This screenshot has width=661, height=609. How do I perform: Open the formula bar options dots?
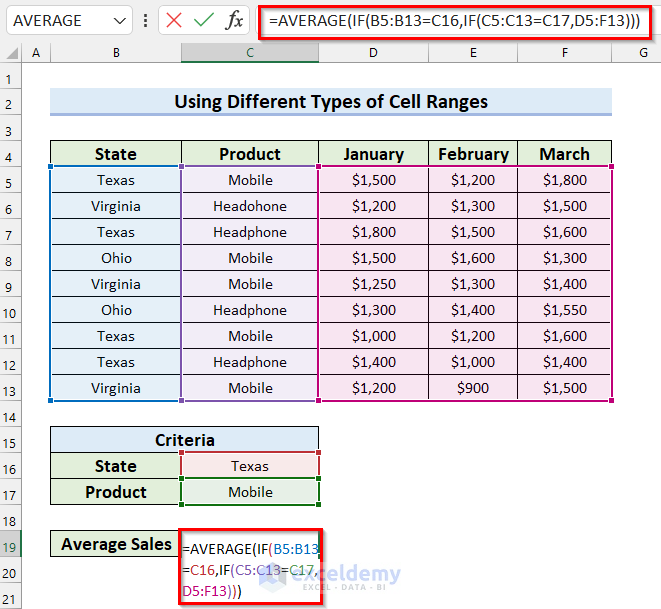[145, 21]
